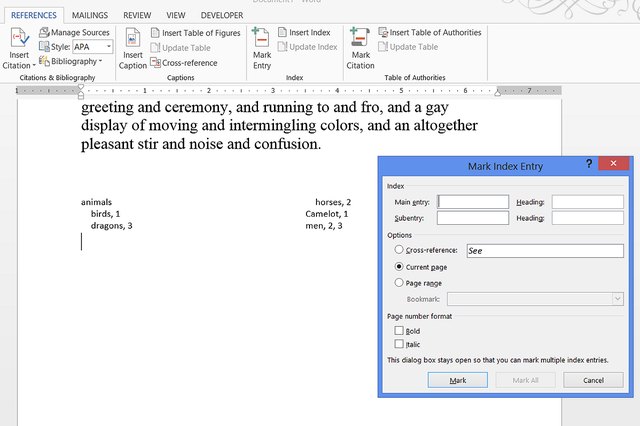Click the dialog Help question mark

(589, 164)
